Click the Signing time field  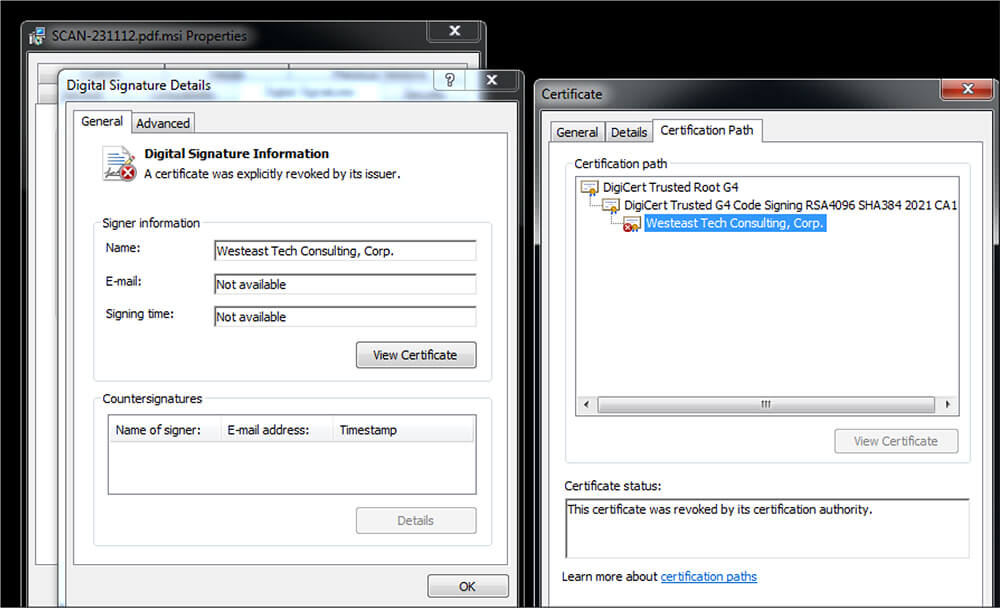pyautogui.click(x=345, y=317)
